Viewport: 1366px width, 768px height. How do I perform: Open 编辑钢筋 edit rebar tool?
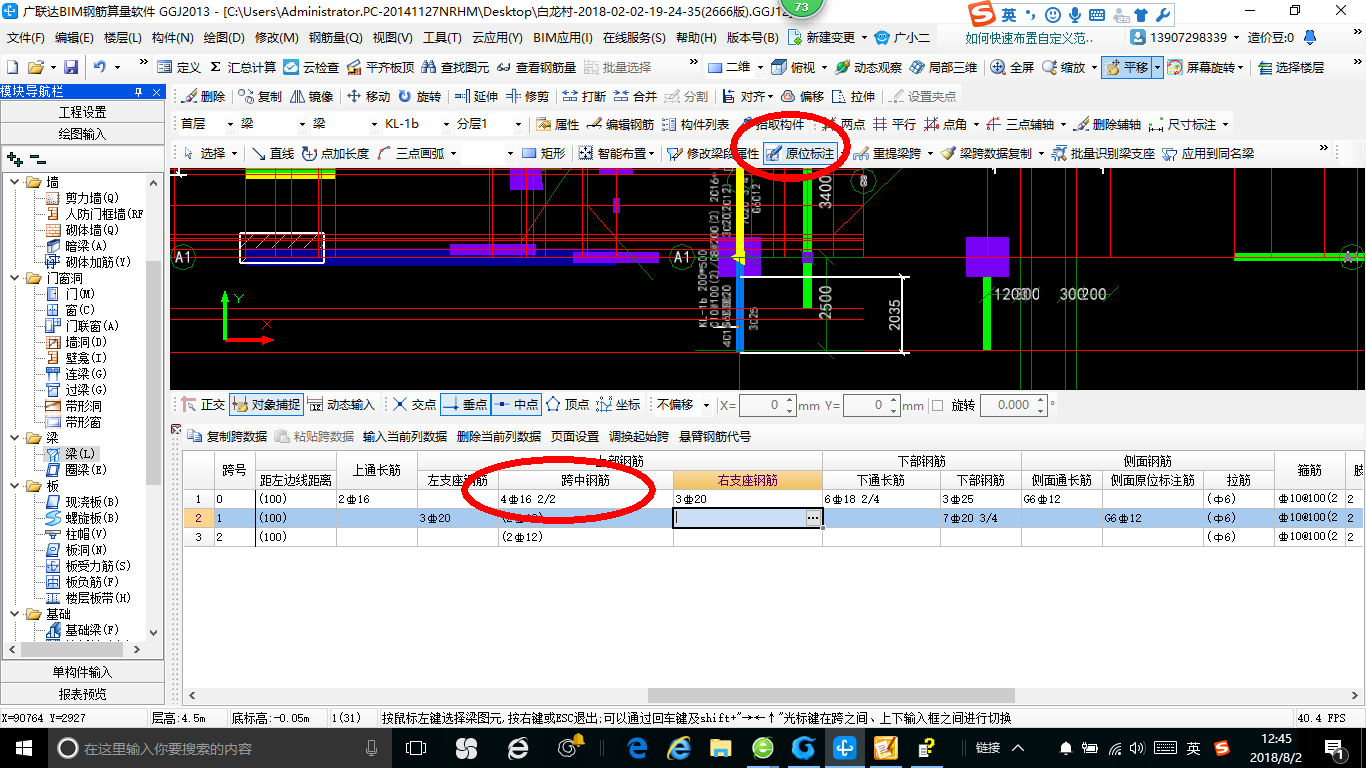pos(621,124)
